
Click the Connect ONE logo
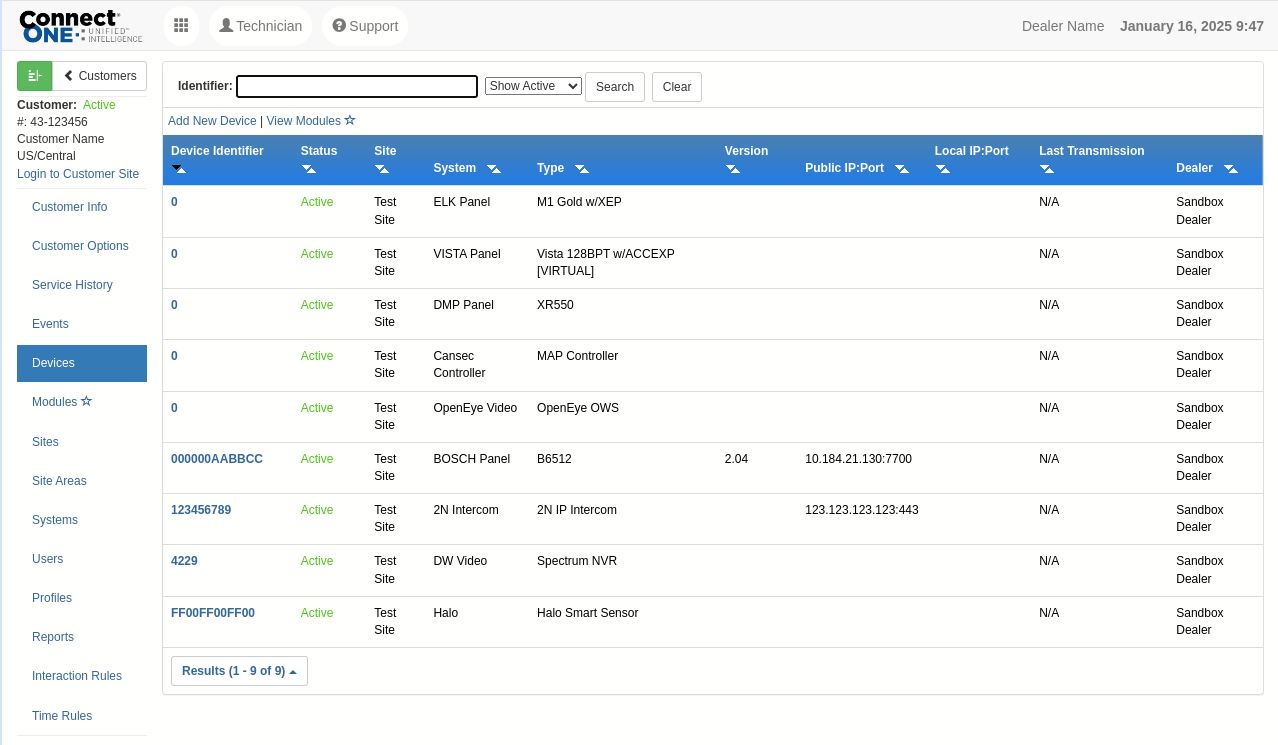click(81, 26)
